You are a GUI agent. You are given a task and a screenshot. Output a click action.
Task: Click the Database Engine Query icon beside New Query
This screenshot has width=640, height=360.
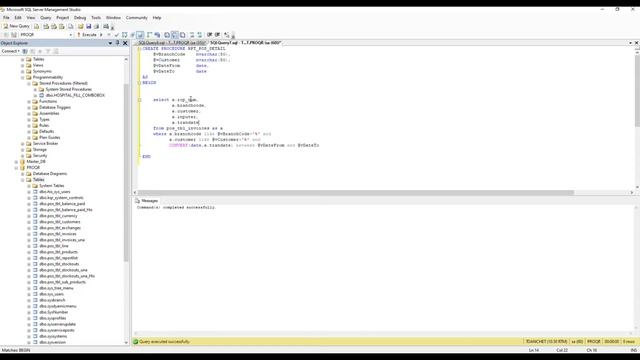[x=36, y=26]
